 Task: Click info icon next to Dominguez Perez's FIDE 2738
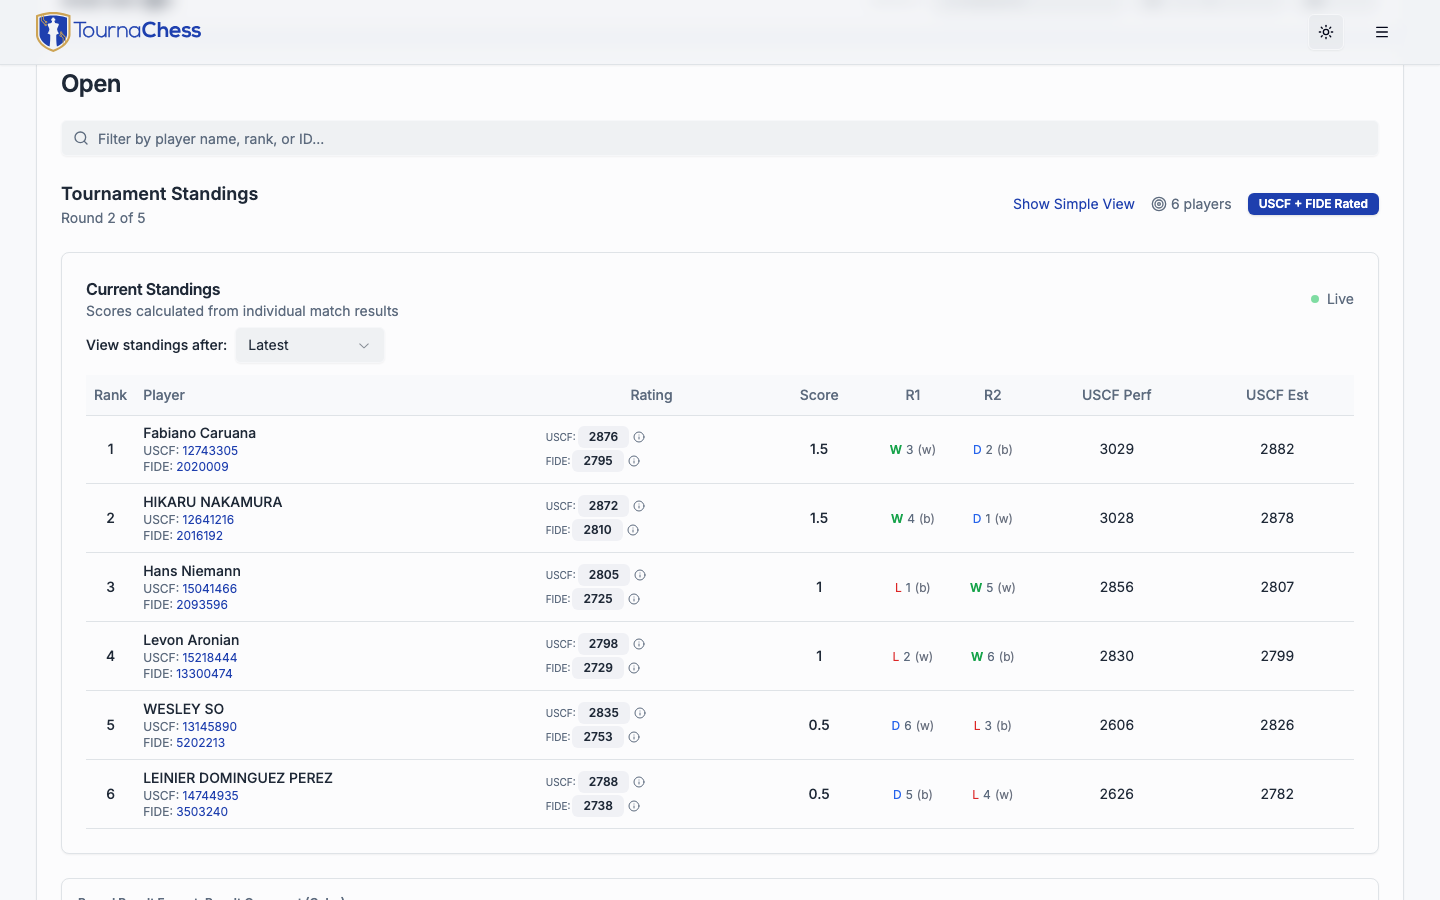coord(634,806)
